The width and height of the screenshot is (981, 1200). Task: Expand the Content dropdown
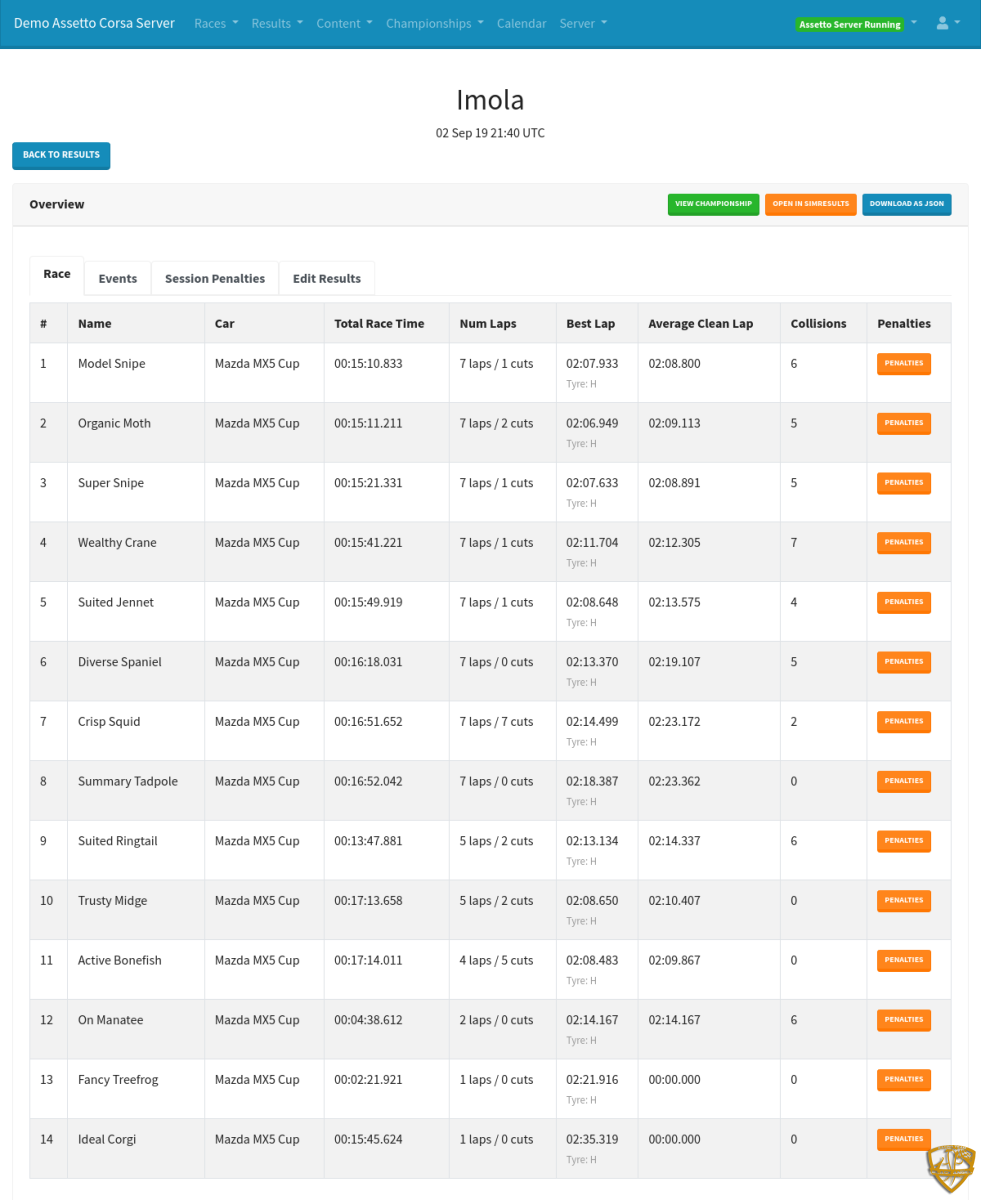[x=344, y=23]
